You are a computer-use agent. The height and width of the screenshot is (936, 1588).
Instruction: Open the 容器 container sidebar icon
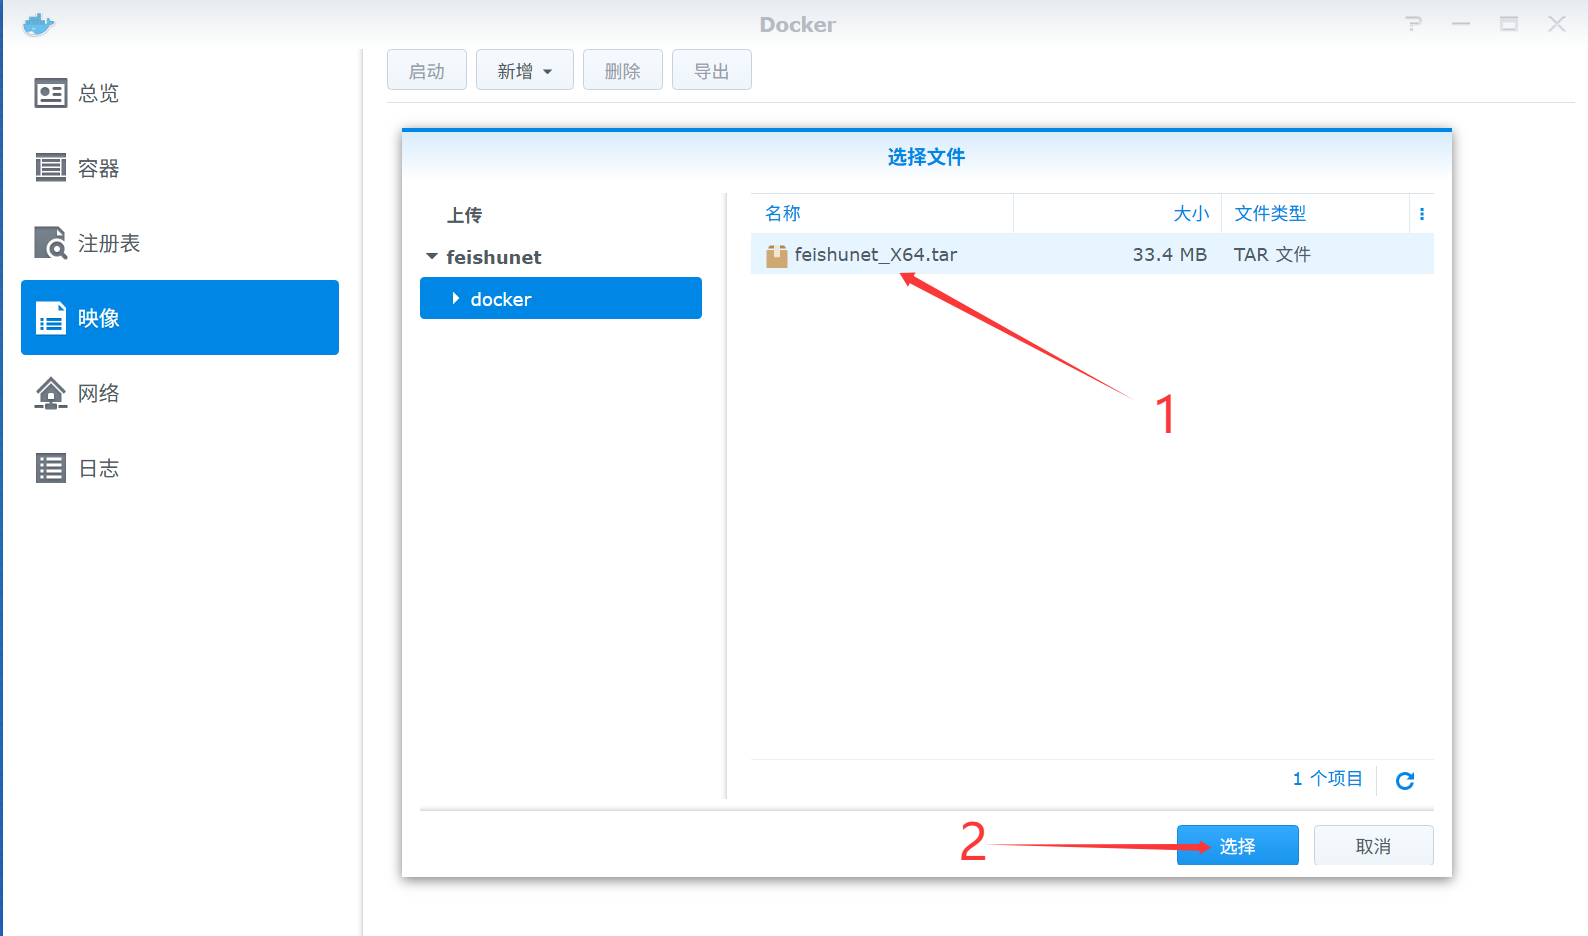point(50,168)
